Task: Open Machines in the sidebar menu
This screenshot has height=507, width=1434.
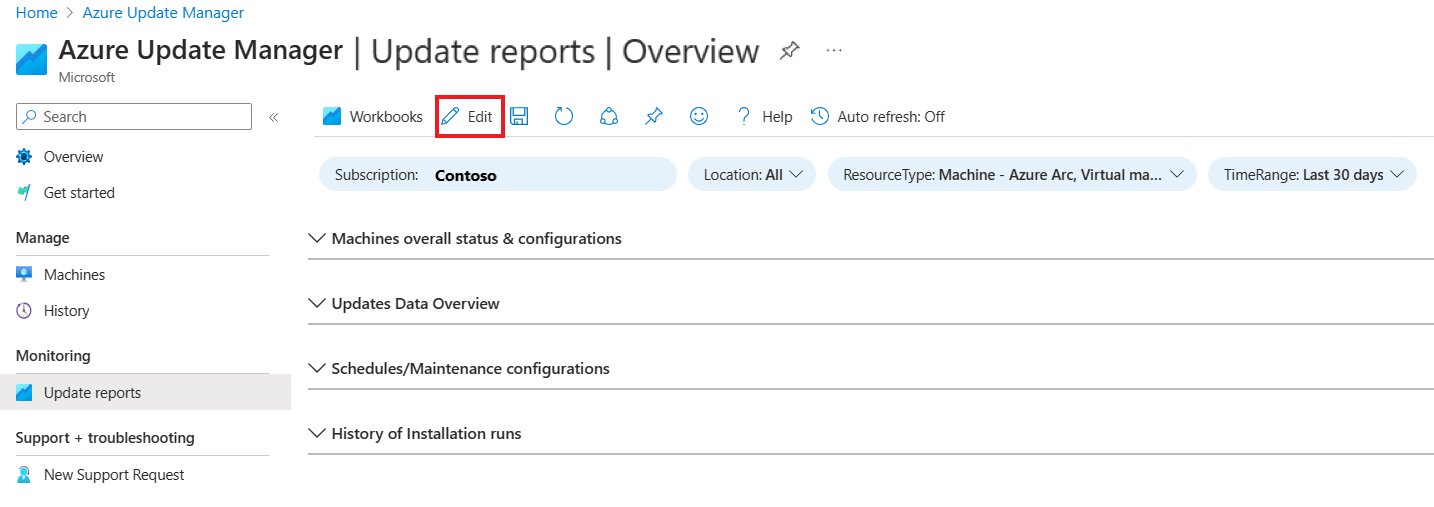Action: (74, 275)
